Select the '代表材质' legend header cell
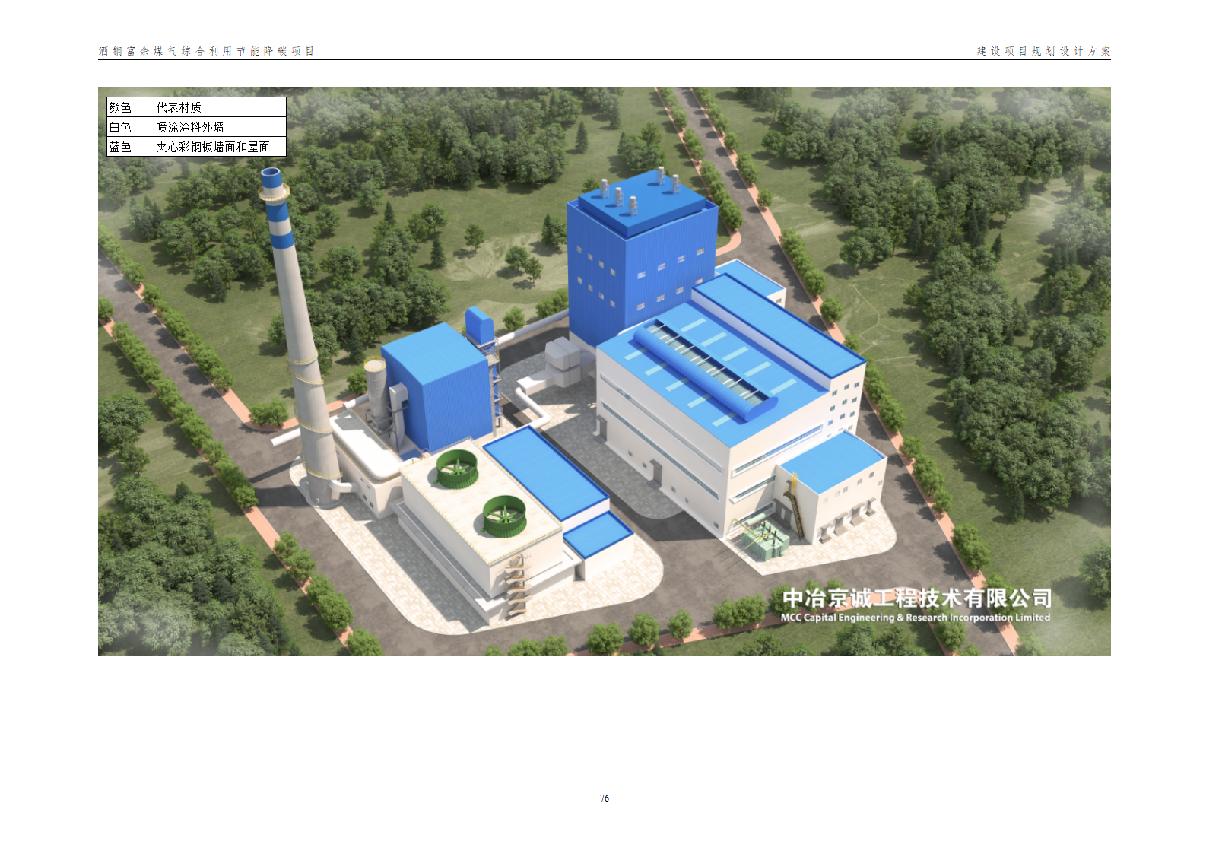The image size is (1207, 854). coord(180,106)
